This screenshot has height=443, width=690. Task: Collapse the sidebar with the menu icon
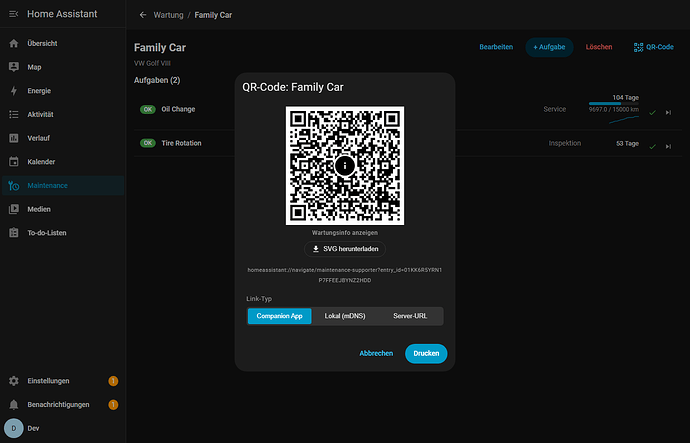click(x=14, y=14)
